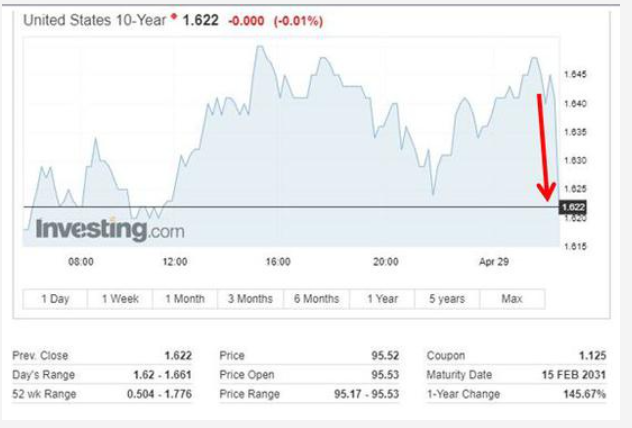The width and height of the screenshot is (632, 428).
Task: Click the Apr 29 date axis label
Action: (494, 262)
